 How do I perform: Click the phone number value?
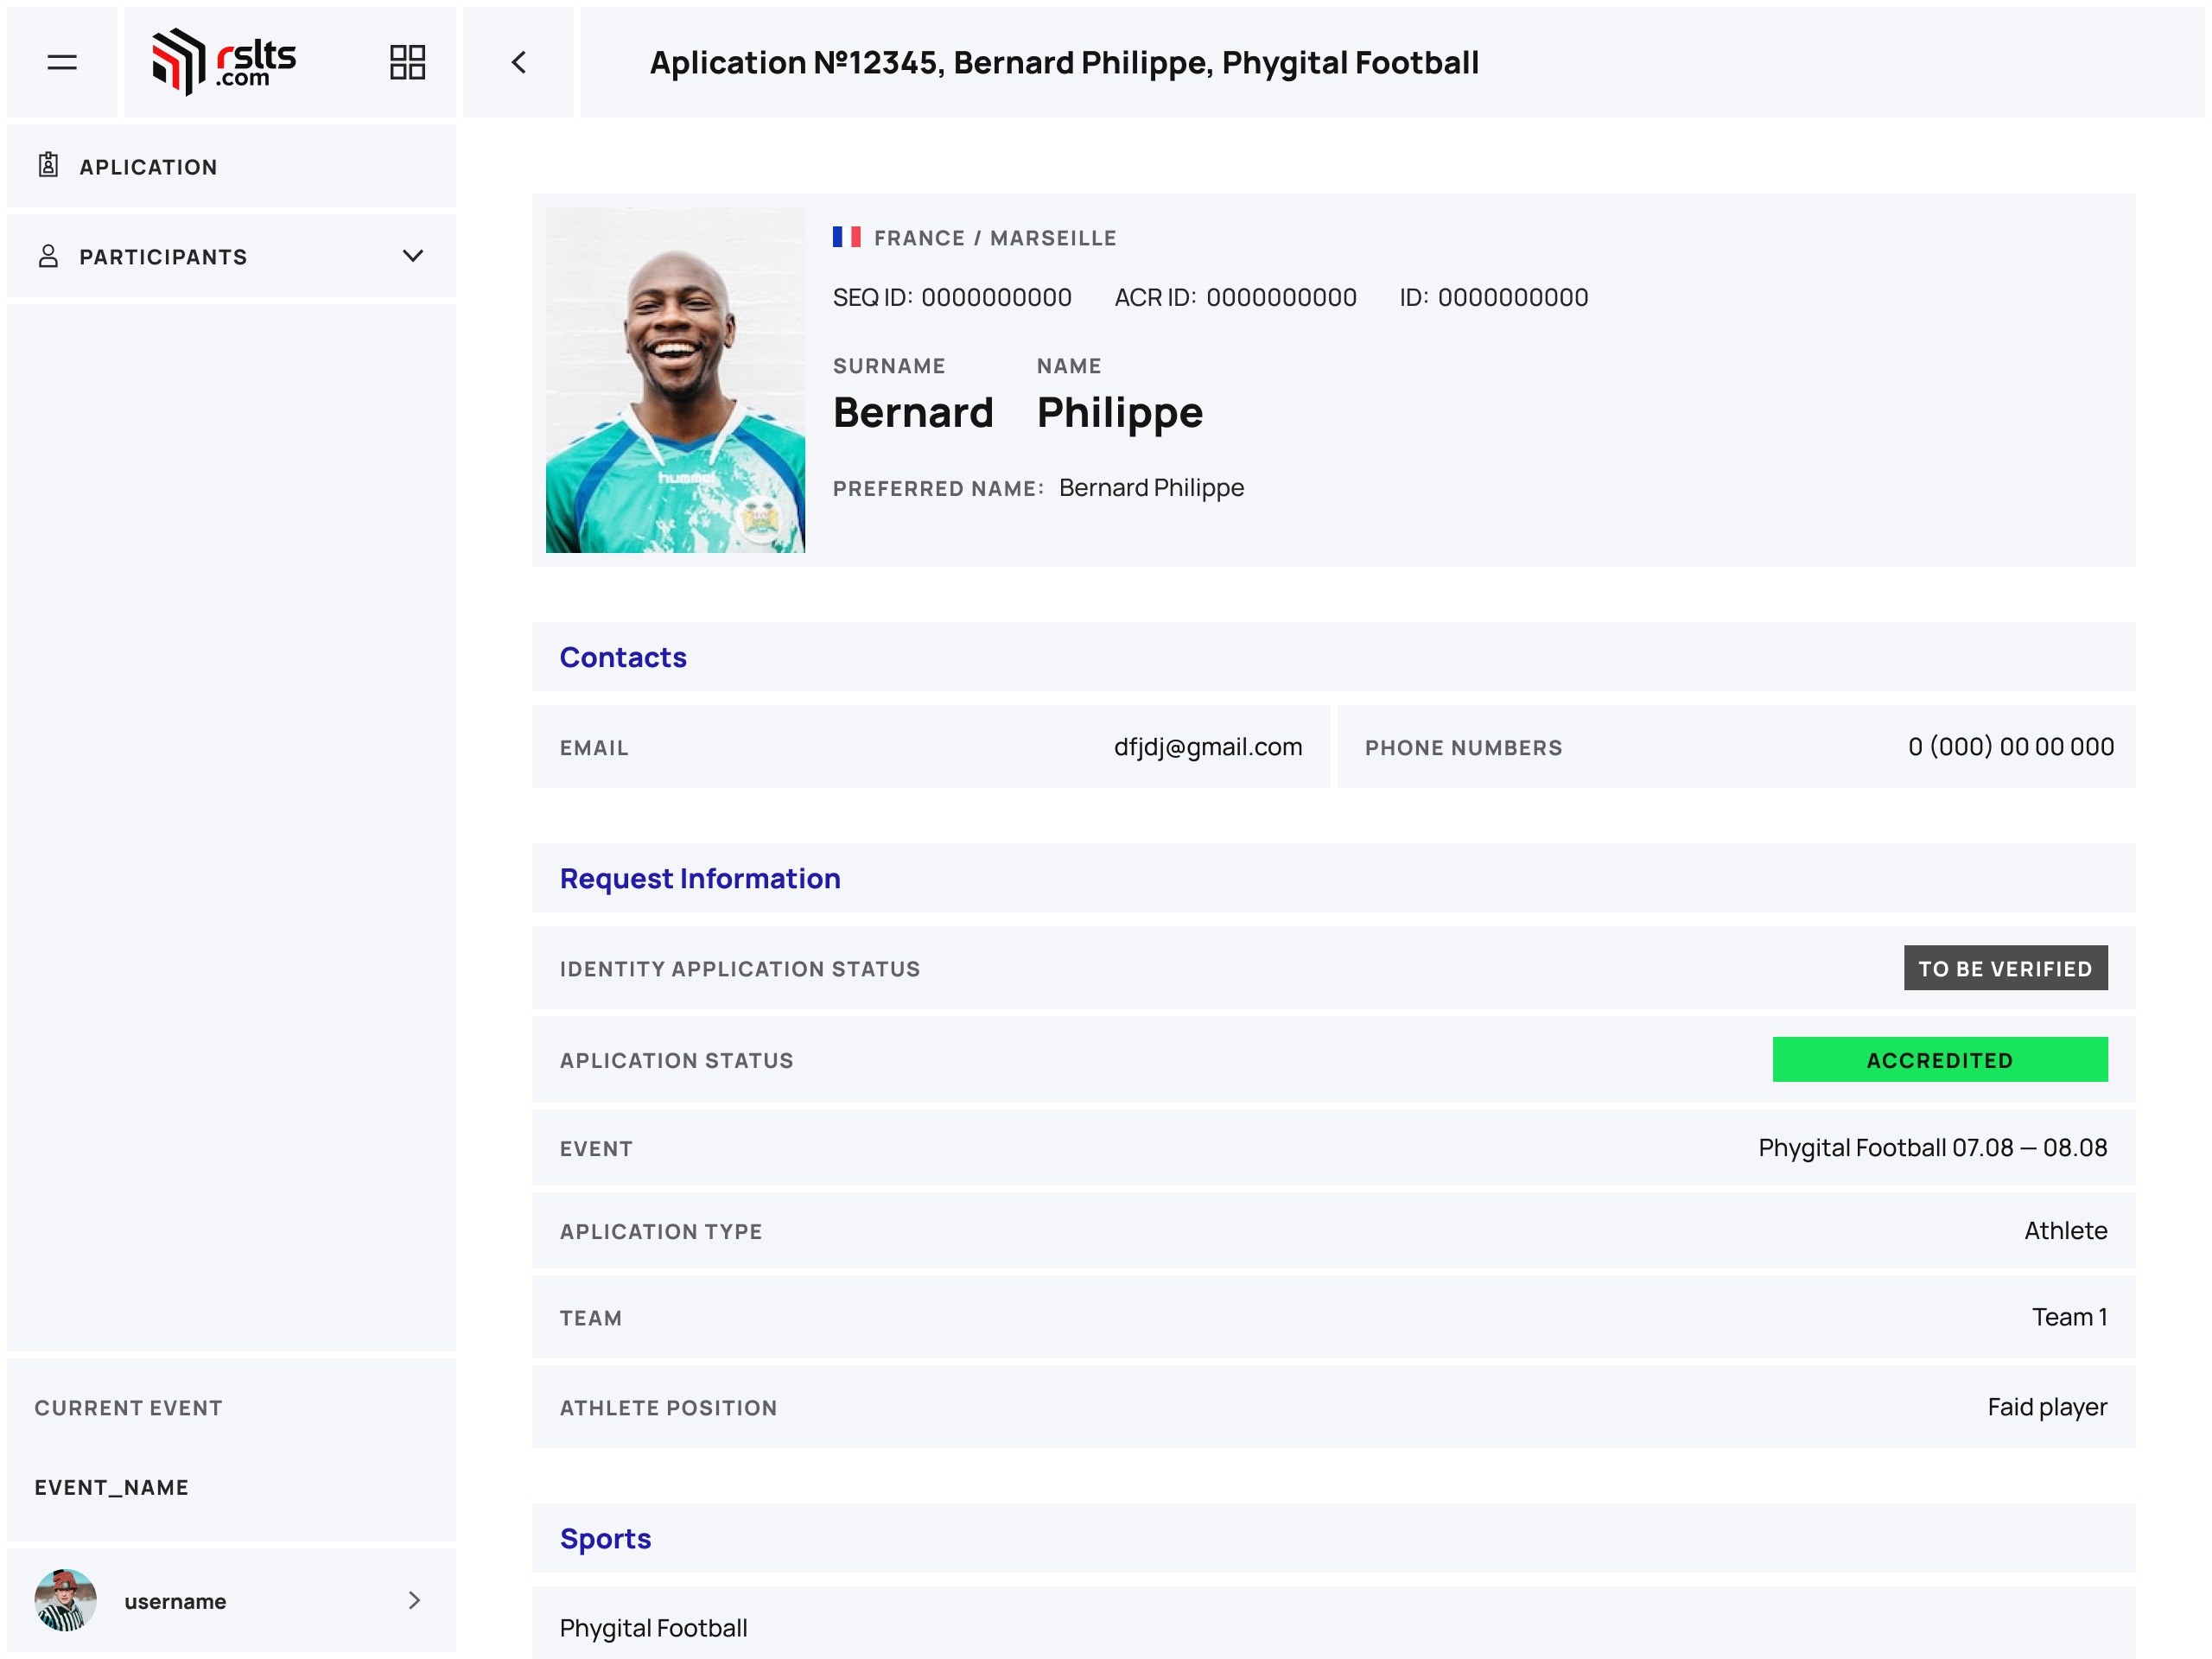click(2010, 747)
